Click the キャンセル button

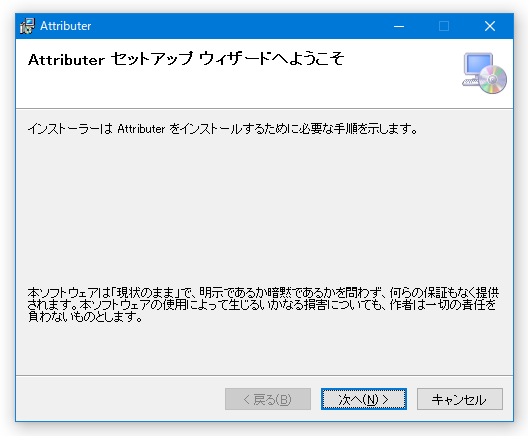coord(460,399)
